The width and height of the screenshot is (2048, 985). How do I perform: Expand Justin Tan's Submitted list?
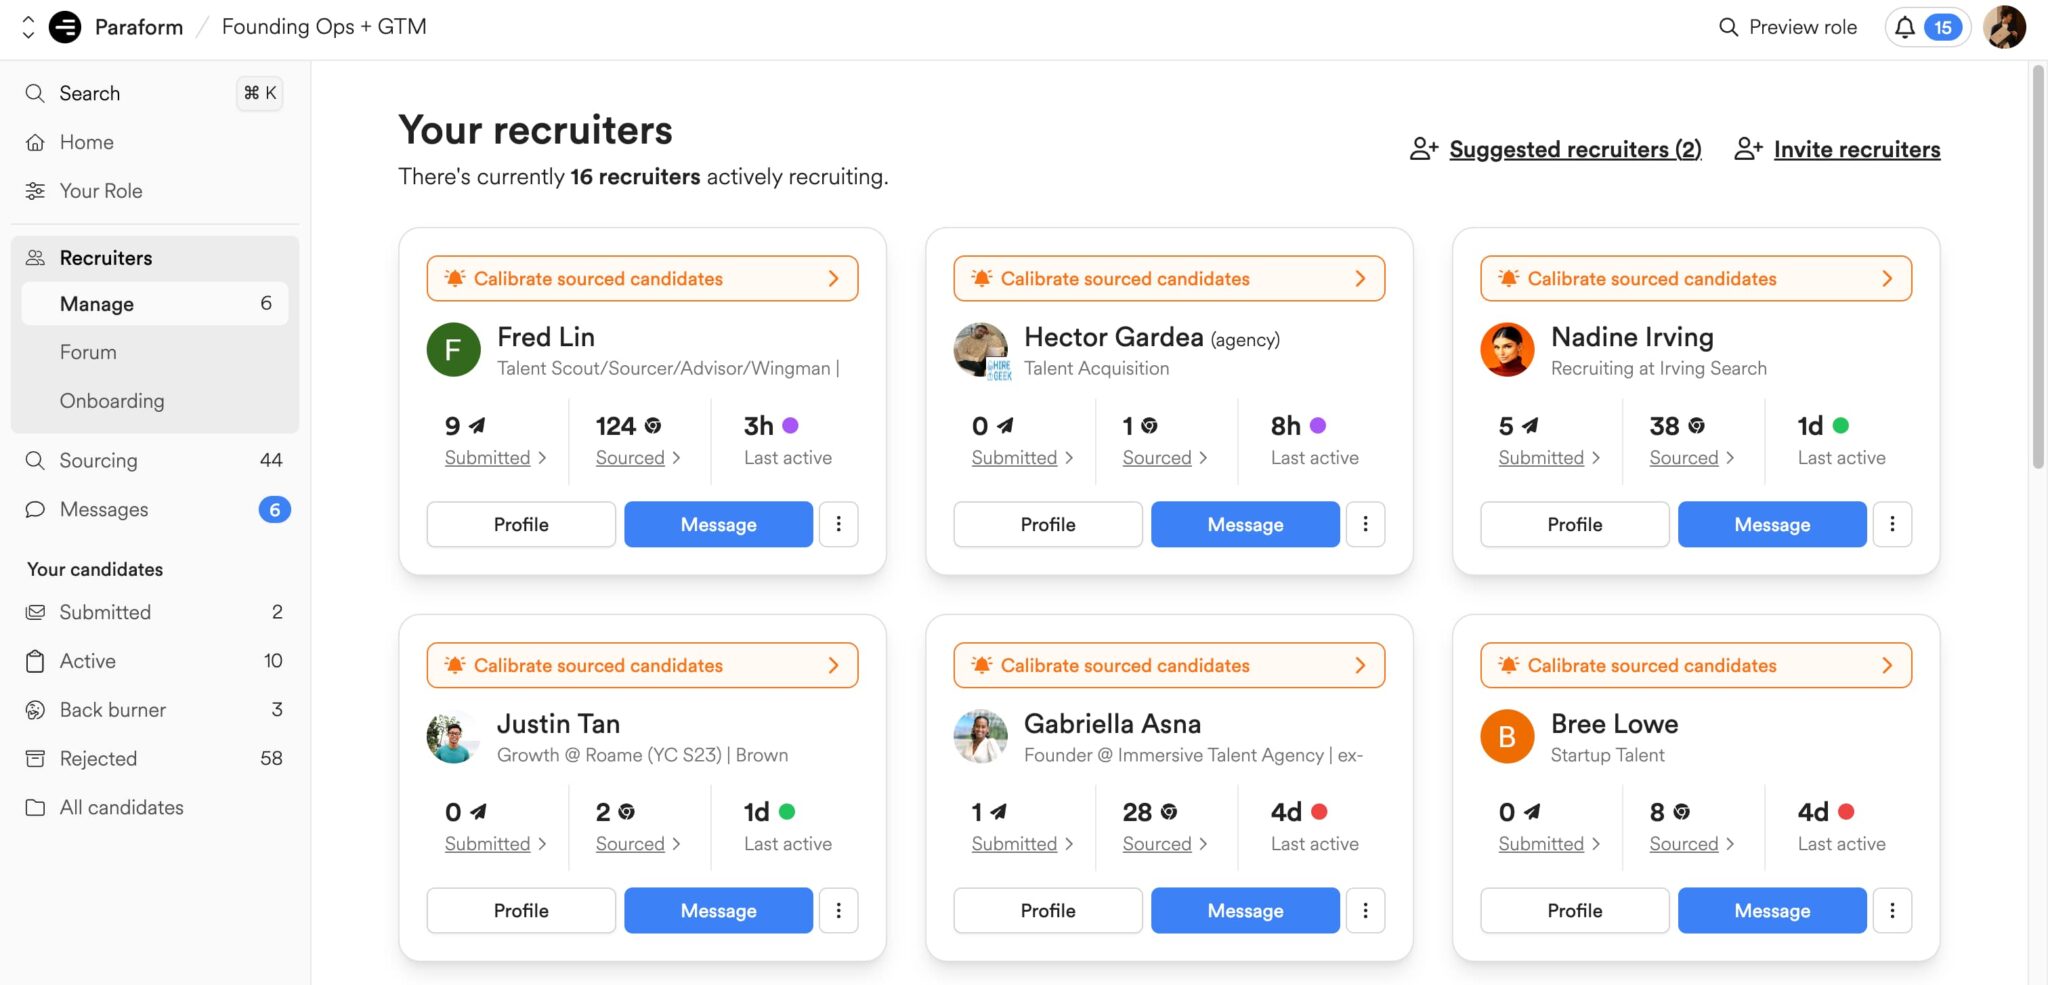click(489, 843)
